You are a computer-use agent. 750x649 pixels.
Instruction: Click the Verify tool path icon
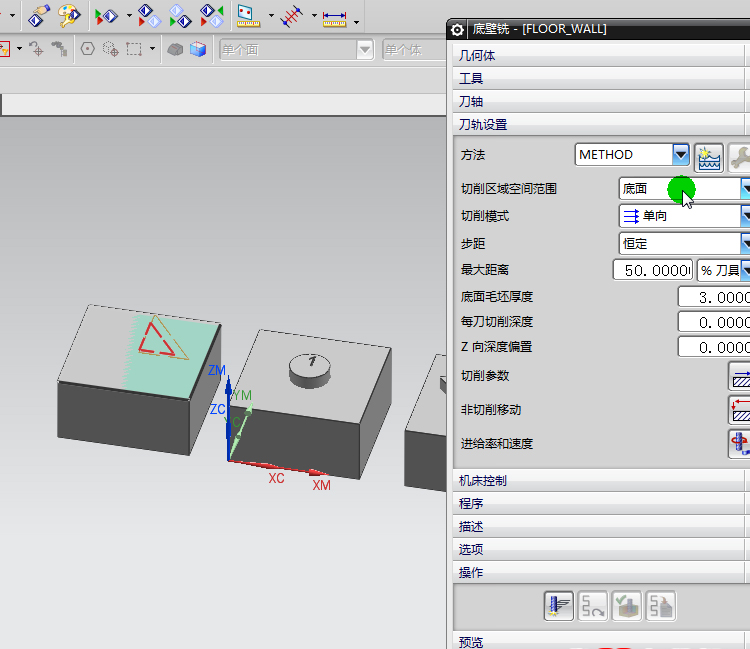click(626, 605)
